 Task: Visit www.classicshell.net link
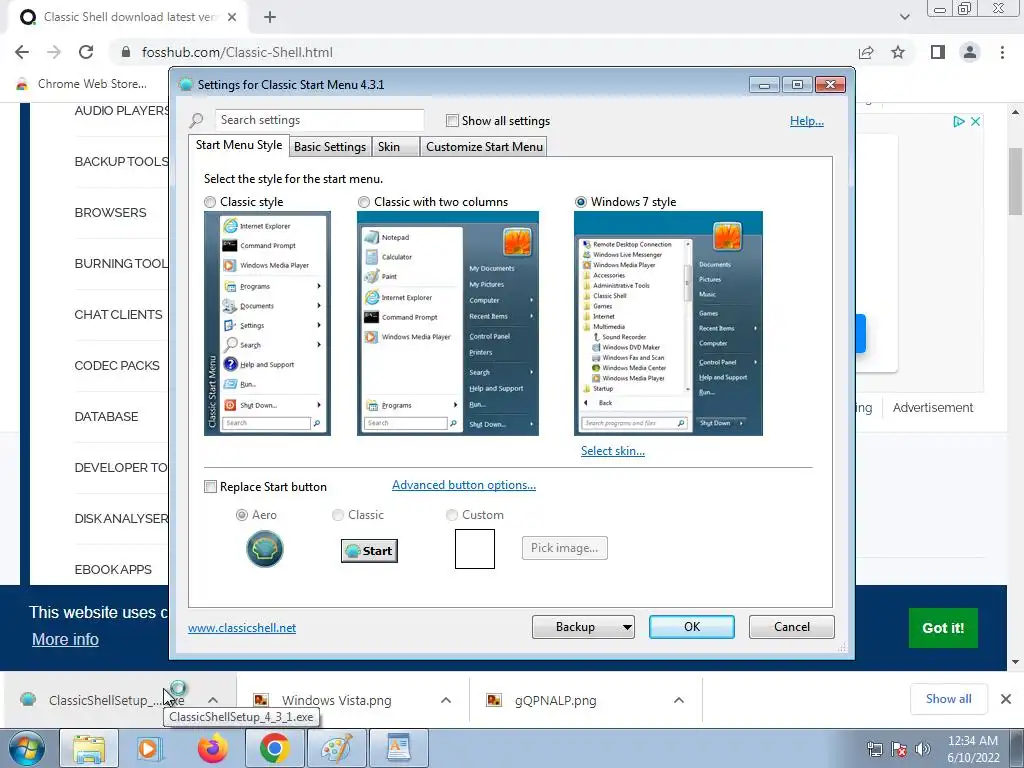pos(242,628)
